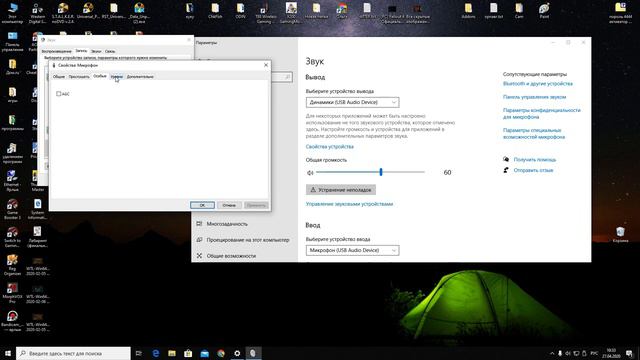Viewport: 640px width, 360px height.
Task: Select Этот компьютер desktop icon
Action: click(12, 12)
